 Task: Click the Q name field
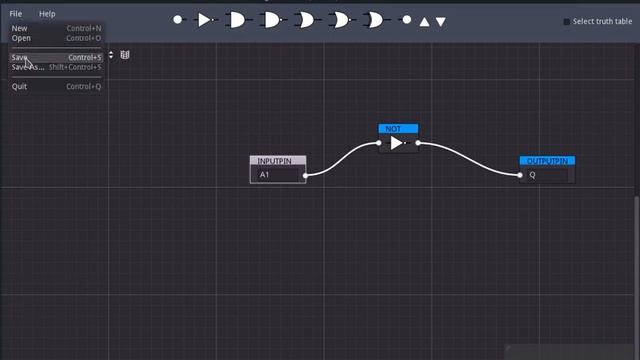(x=547, y=175)
